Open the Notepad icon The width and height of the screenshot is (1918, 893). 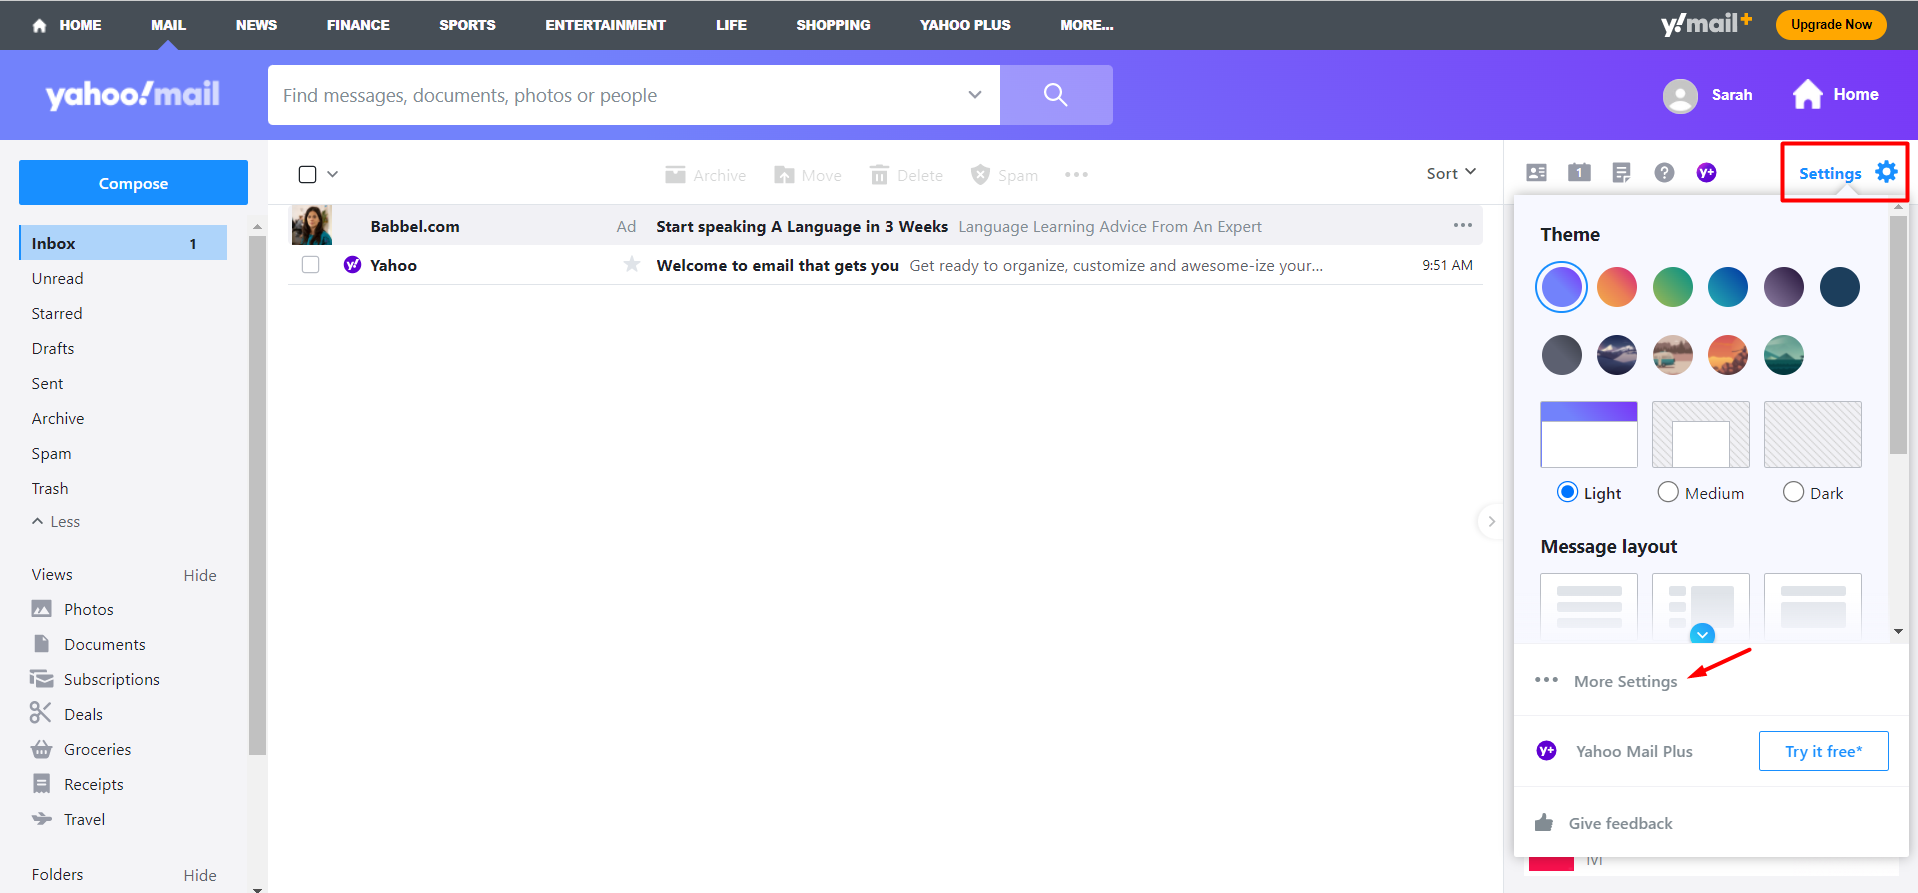pos(1621,173)
